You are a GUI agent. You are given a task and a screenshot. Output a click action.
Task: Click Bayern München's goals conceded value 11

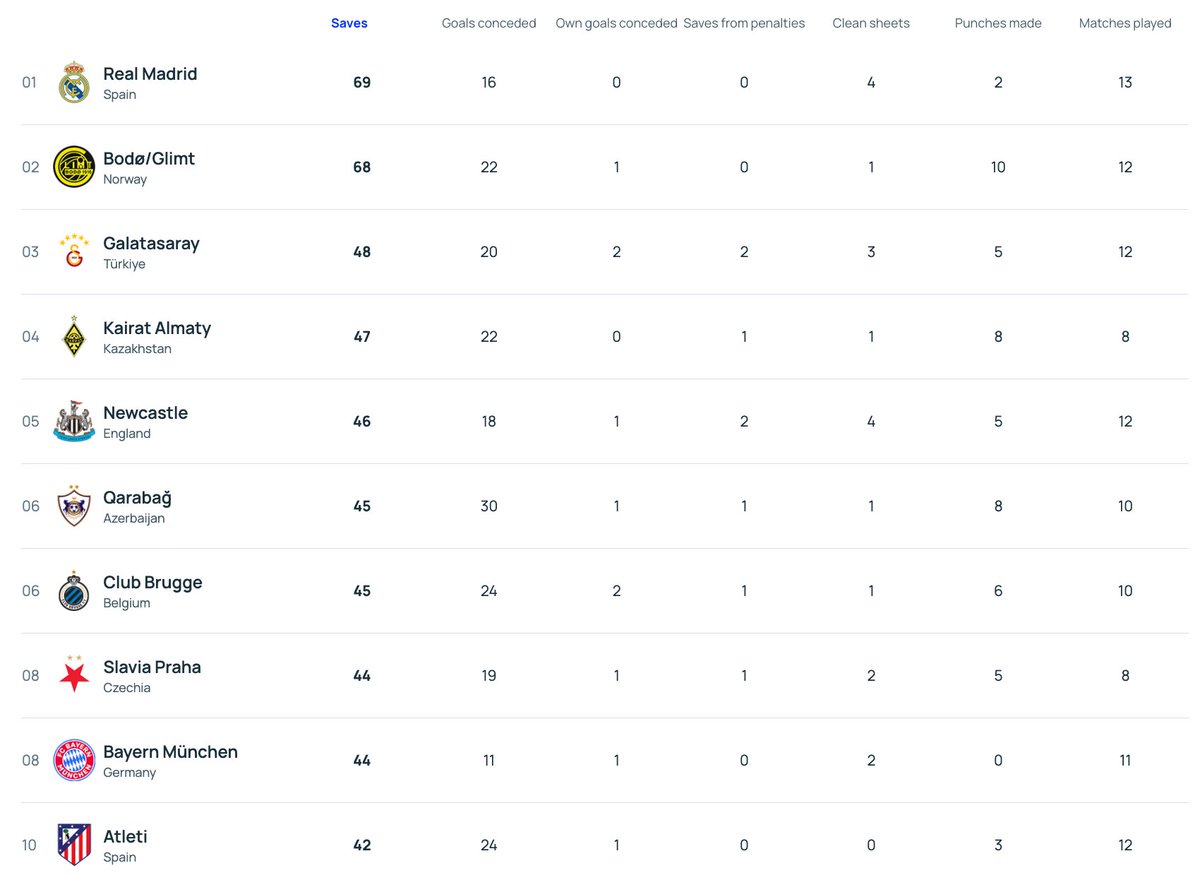489,760
